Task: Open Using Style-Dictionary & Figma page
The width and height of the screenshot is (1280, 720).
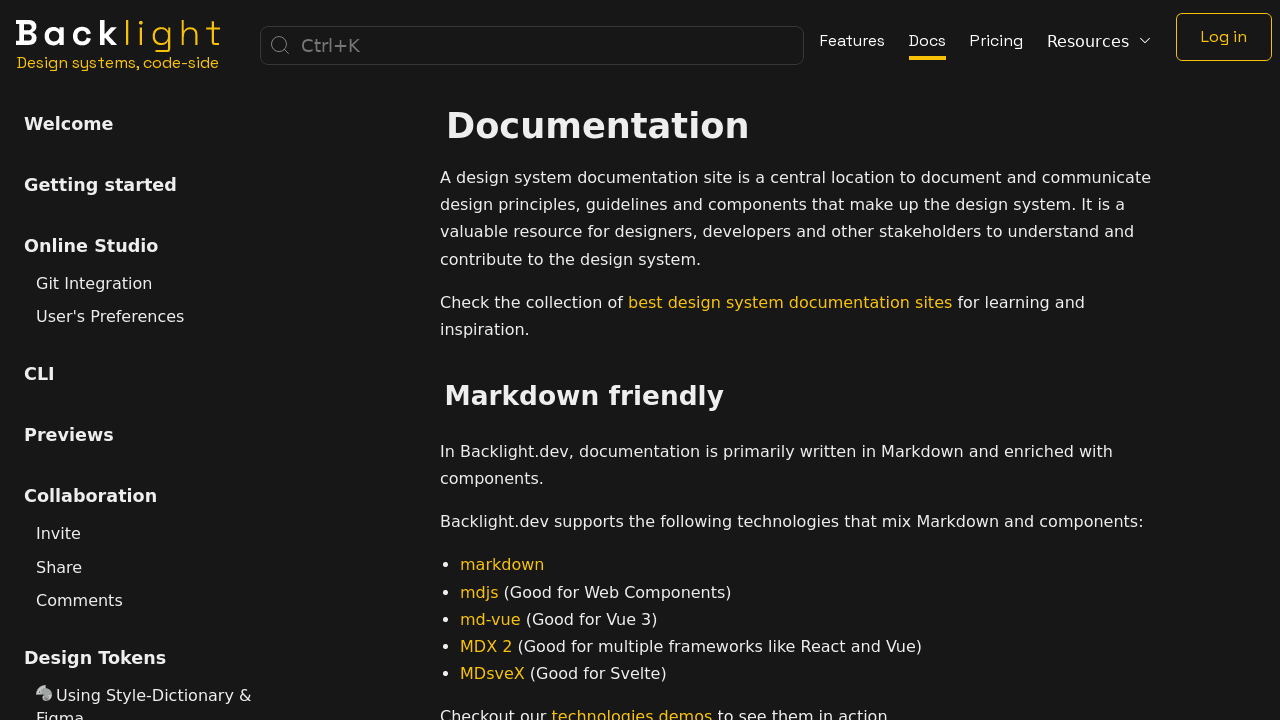Action: point(144,704)
